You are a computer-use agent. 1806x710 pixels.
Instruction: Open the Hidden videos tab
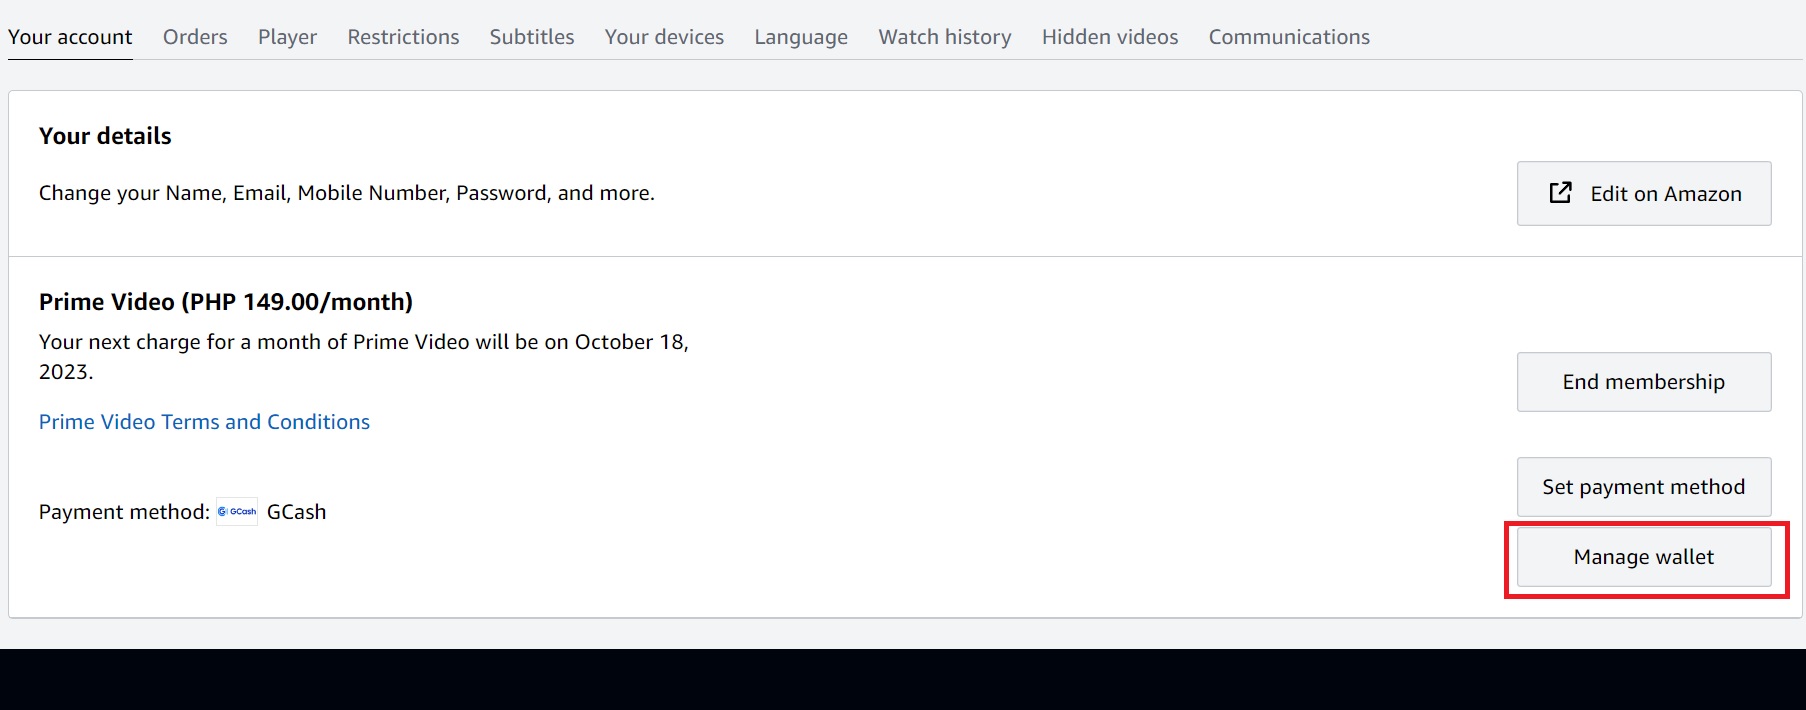tap(1110, 37)
